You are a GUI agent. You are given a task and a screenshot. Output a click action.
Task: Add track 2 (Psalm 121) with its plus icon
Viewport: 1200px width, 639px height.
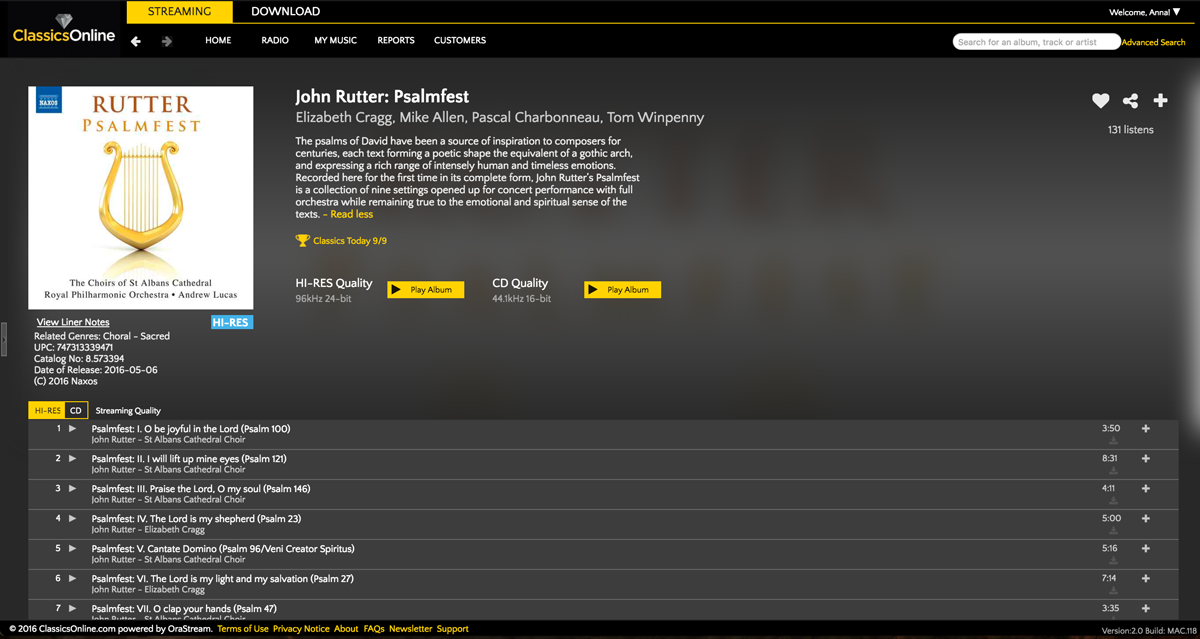coord(1146,459)
